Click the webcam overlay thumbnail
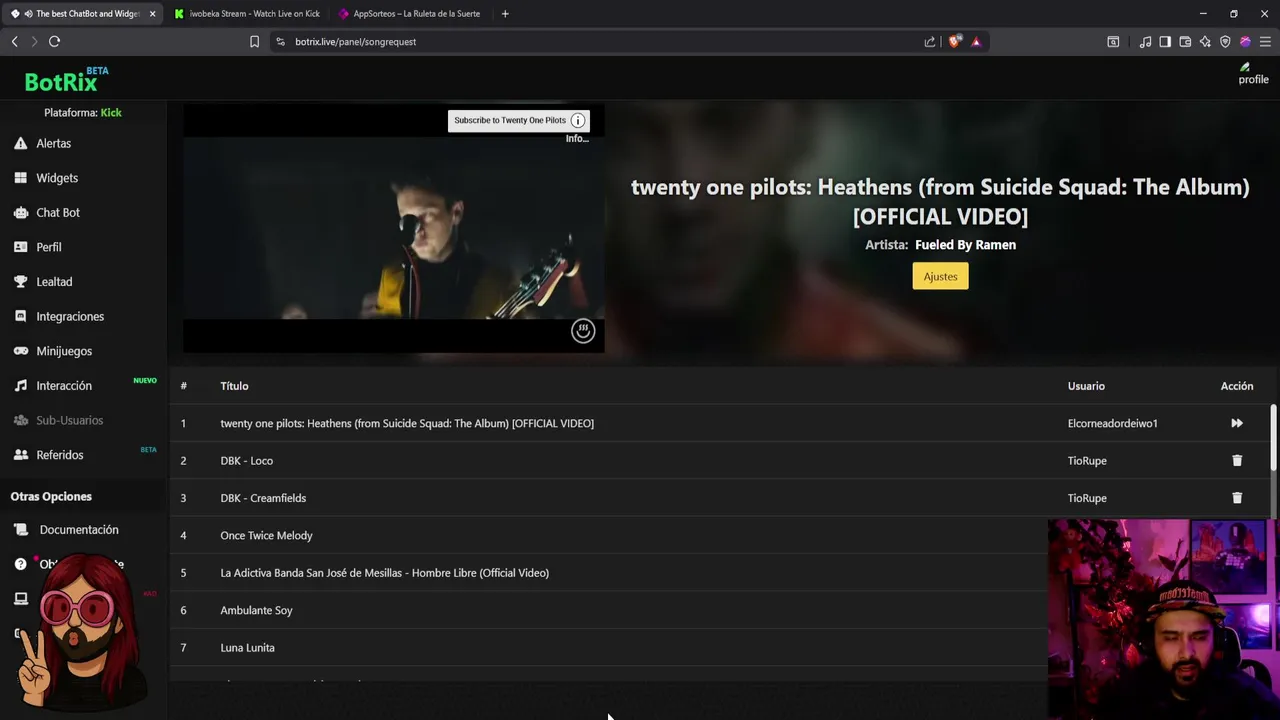 1163,619
